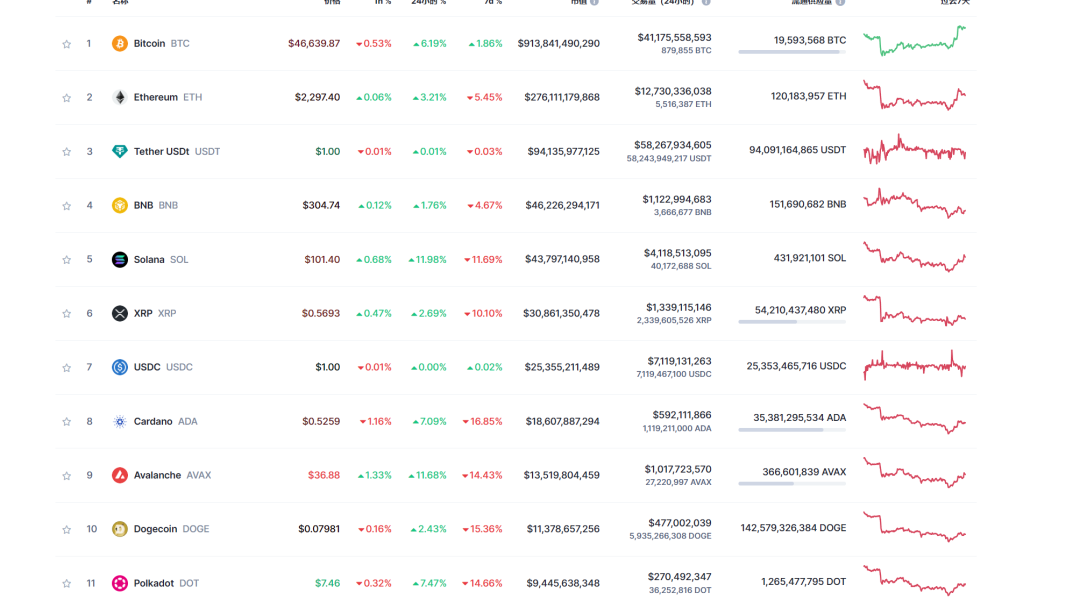Click the Solana coin logo icon

click(121, 259)
